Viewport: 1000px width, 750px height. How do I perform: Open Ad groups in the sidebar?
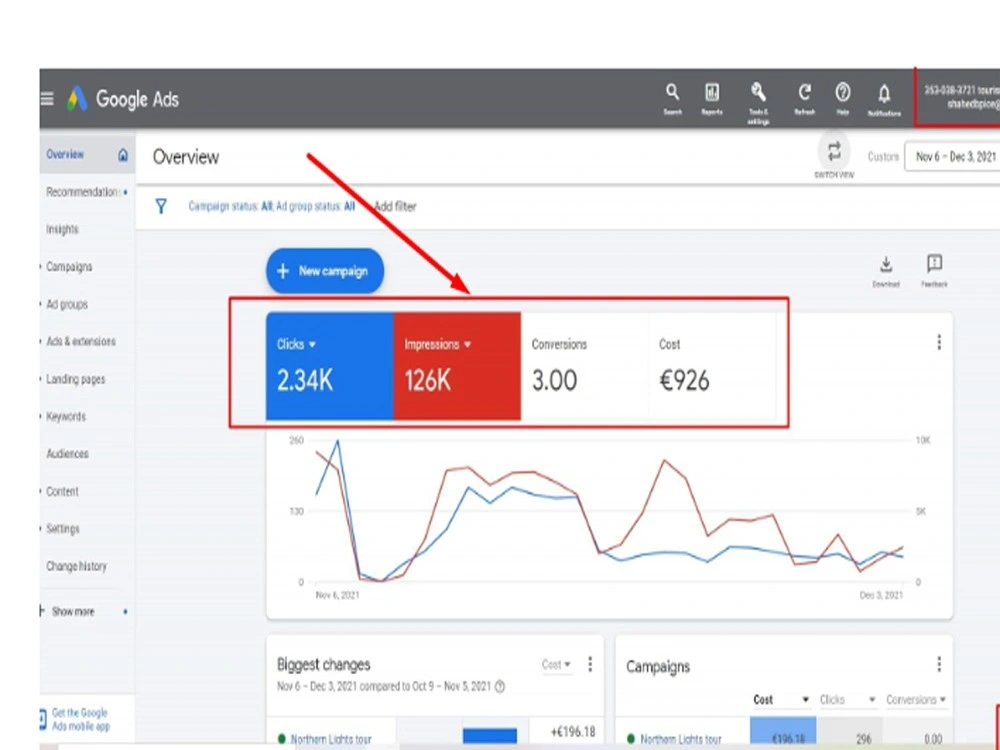coord(67,304)
